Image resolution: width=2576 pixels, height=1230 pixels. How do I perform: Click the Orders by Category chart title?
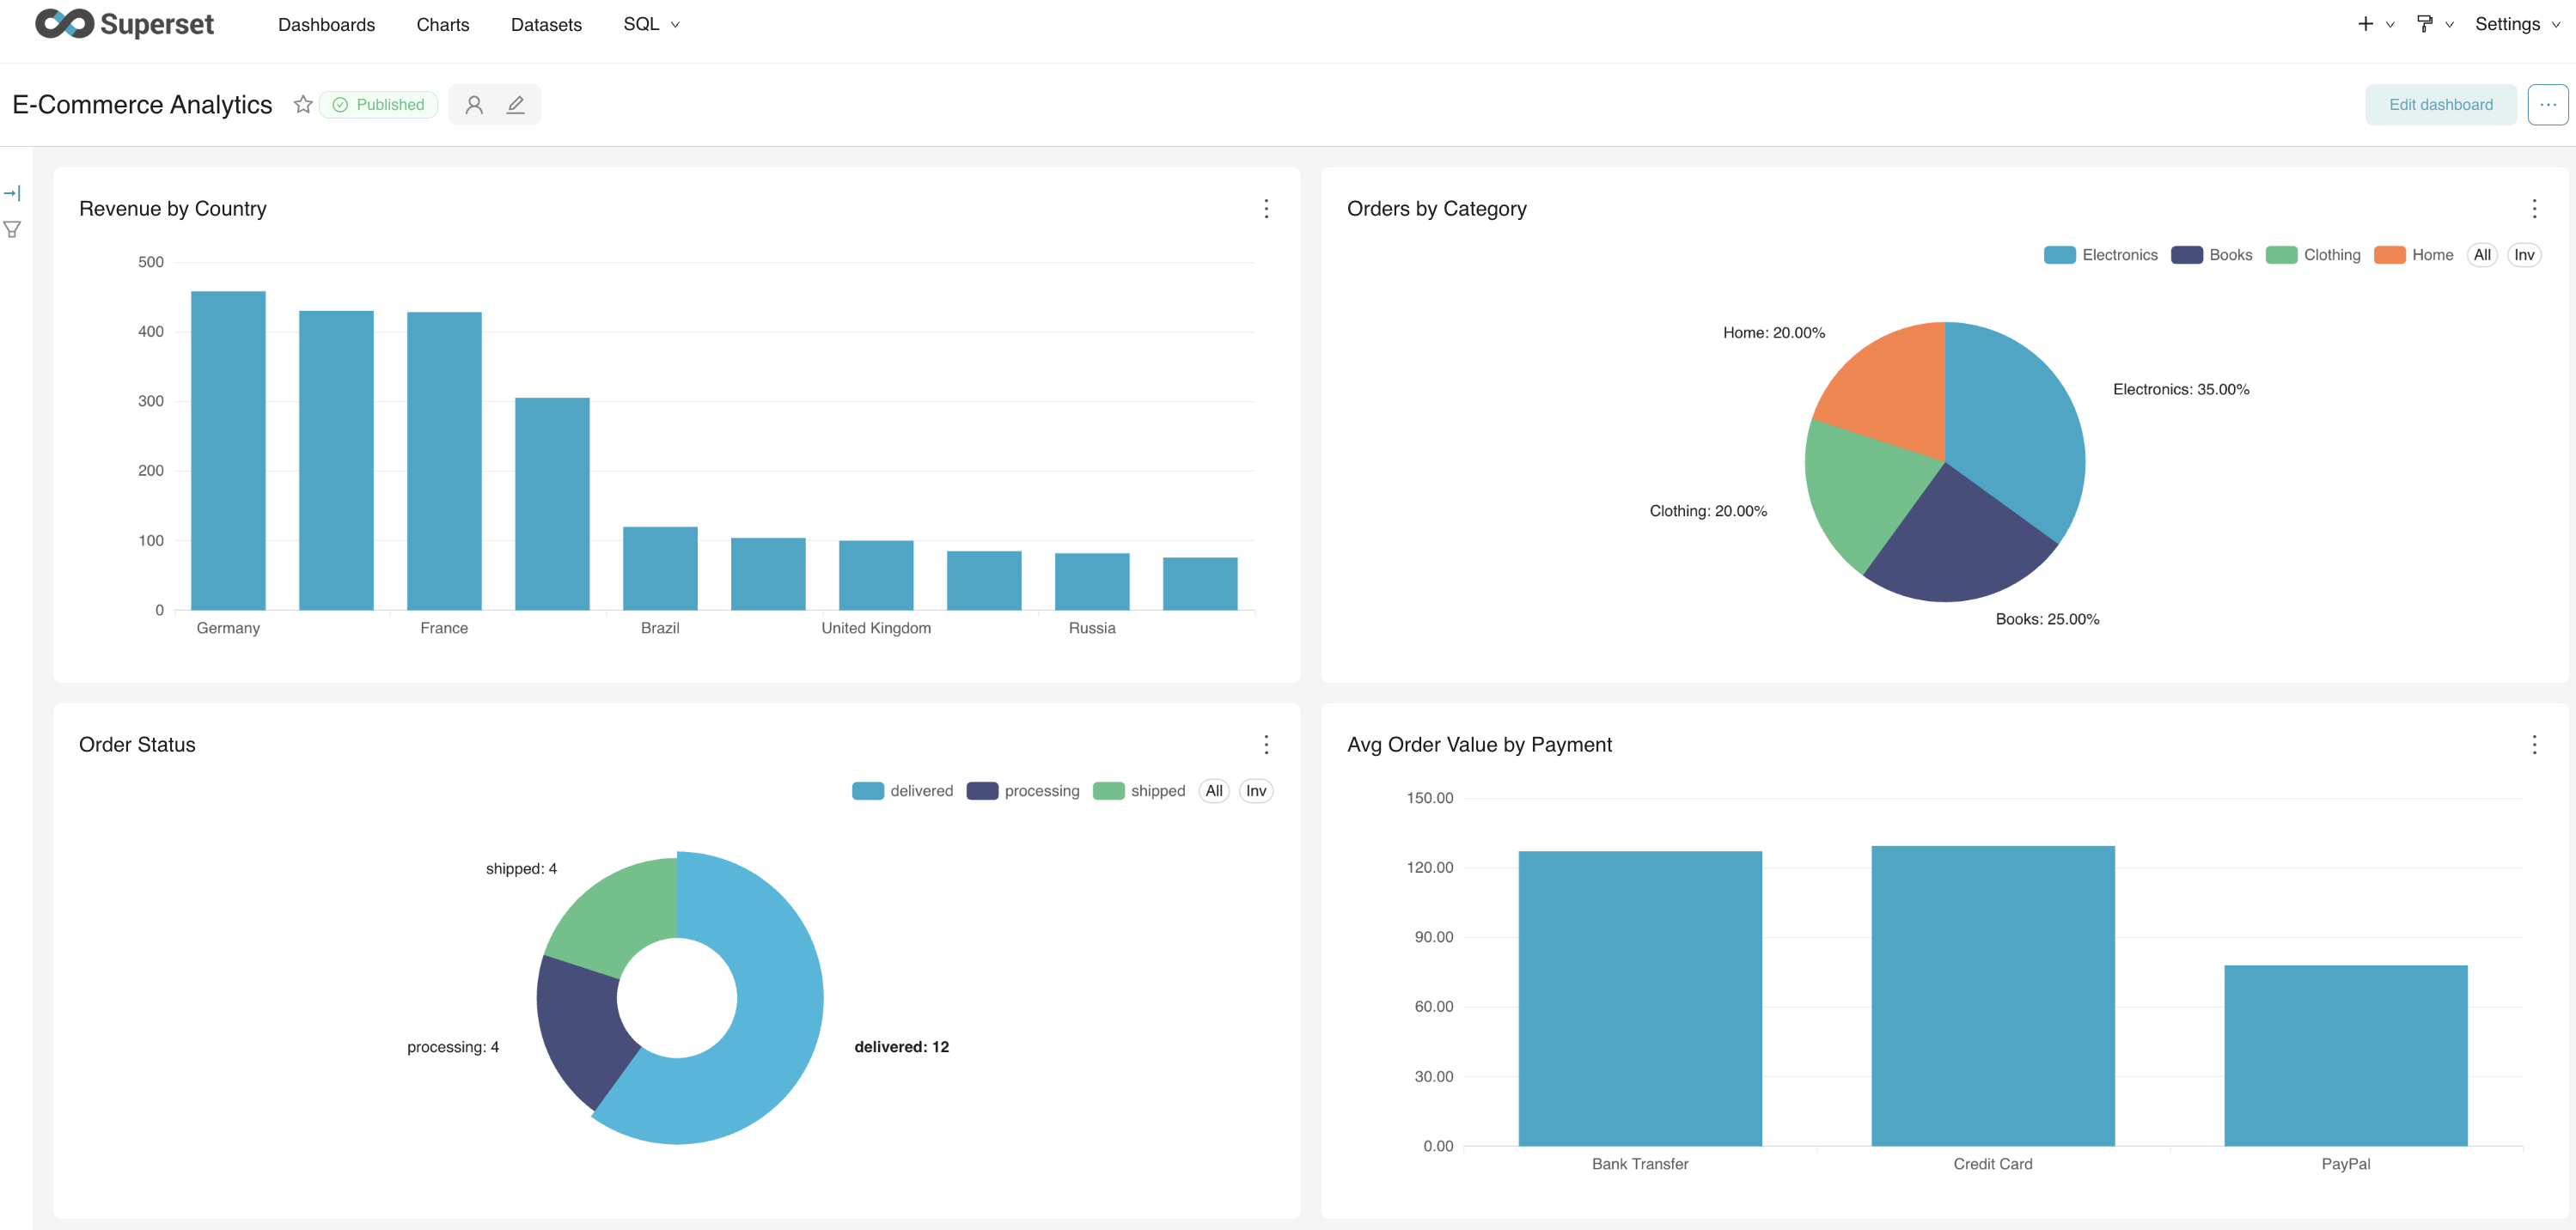[1436, 208]
